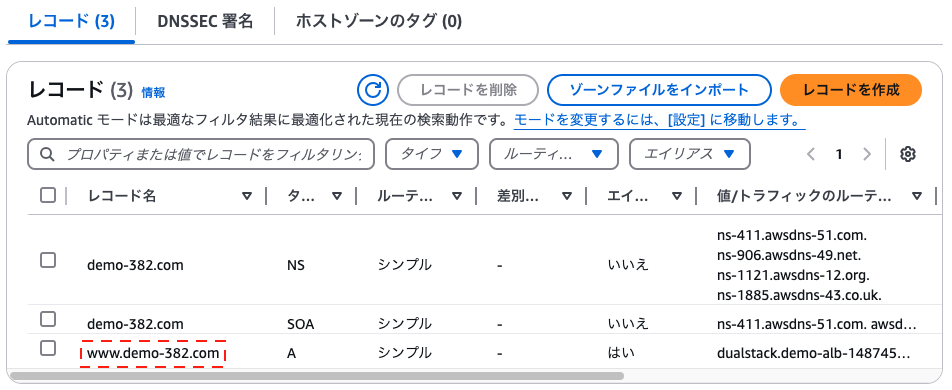Open the ルーティ... filter dropdown

tap(554, 154)
